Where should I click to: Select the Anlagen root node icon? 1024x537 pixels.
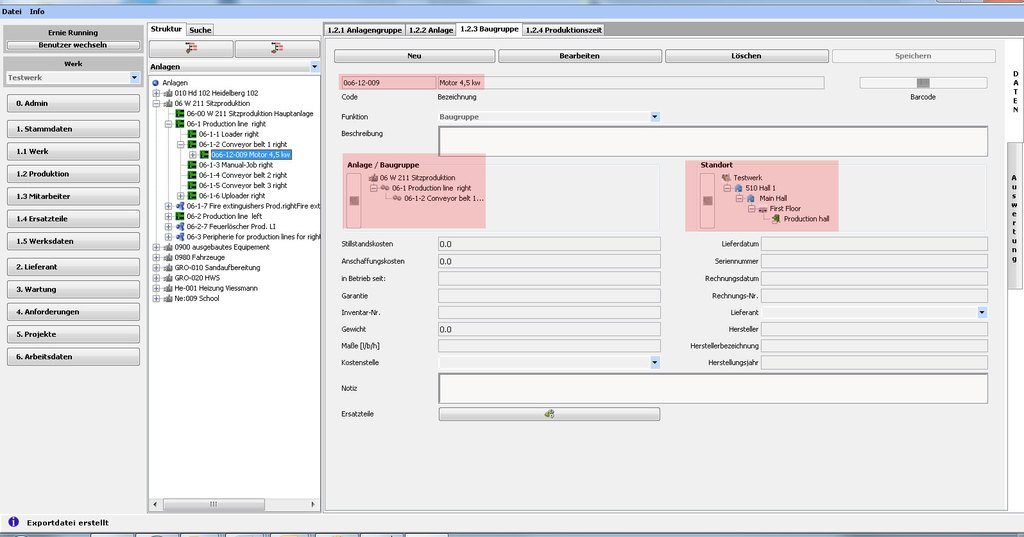click(156, 83)
